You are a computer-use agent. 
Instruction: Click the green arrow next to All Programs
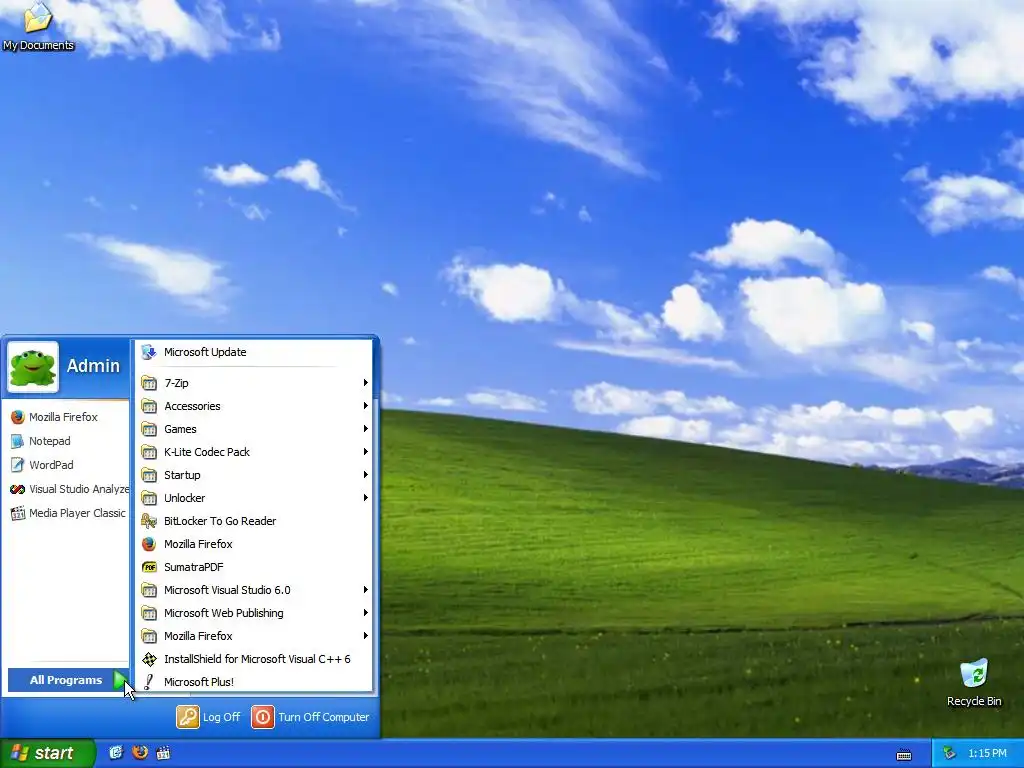120,680
